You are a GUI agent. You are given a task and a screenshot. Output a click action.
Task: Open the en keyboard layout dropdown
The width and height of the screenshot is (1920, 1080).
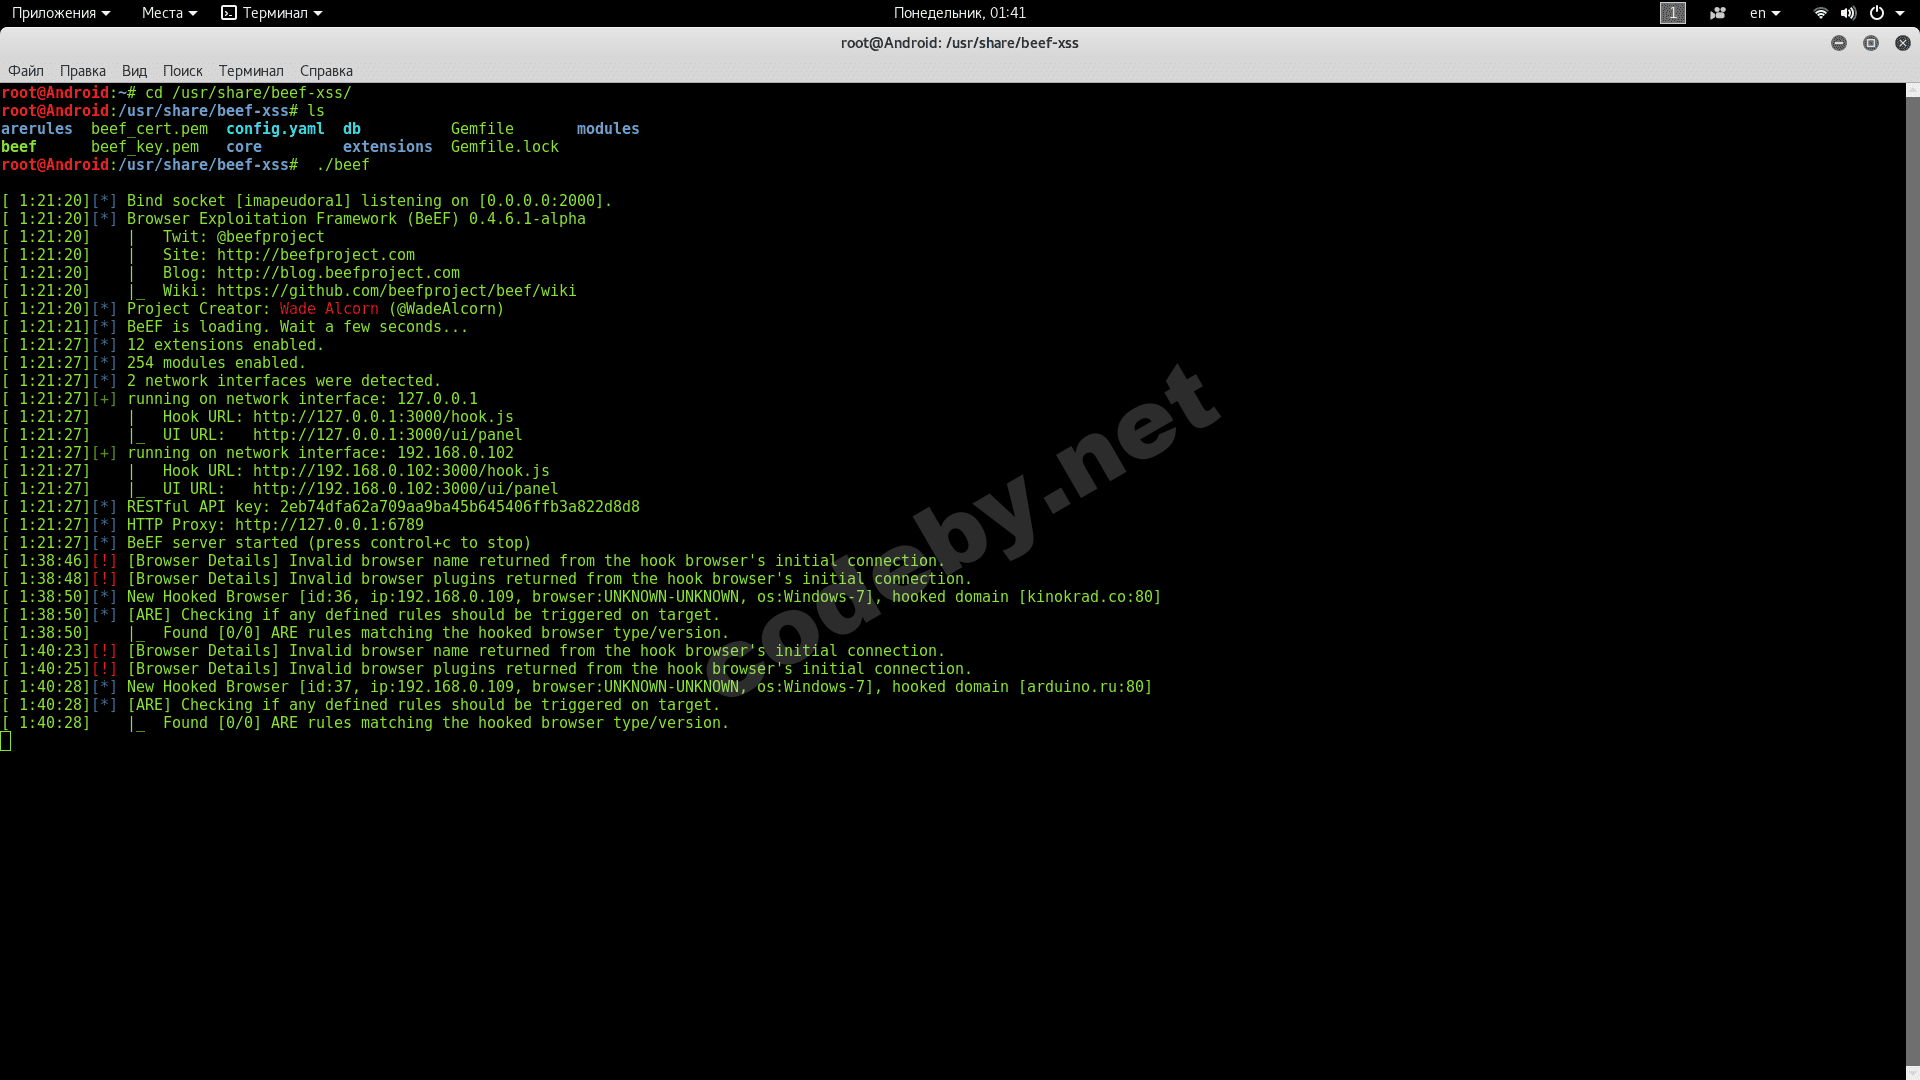pos(1765,13)
